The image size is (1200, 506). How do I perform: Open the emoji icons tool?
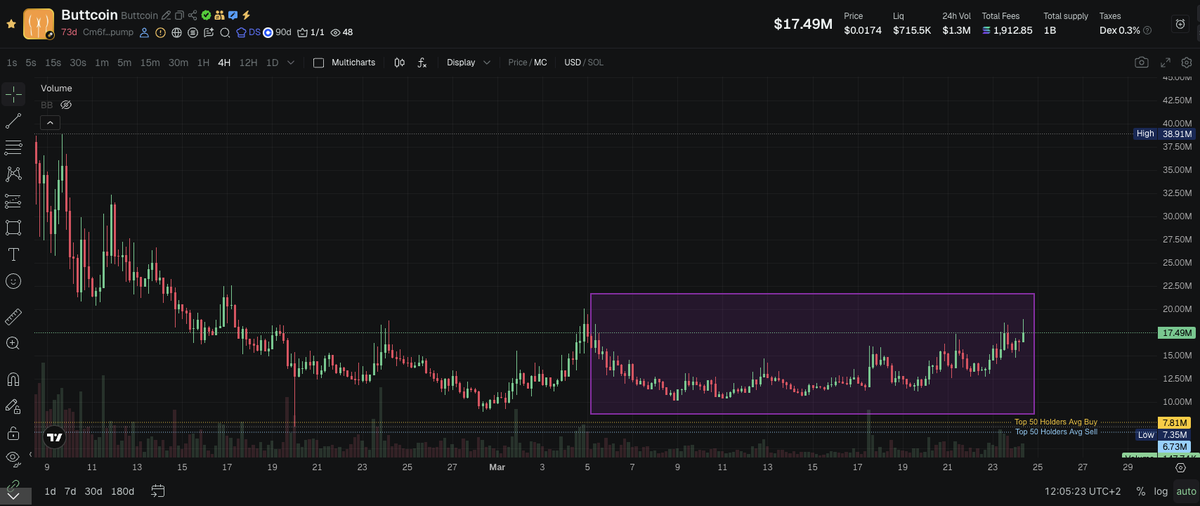pyautogui.click(x=13, y=281)
